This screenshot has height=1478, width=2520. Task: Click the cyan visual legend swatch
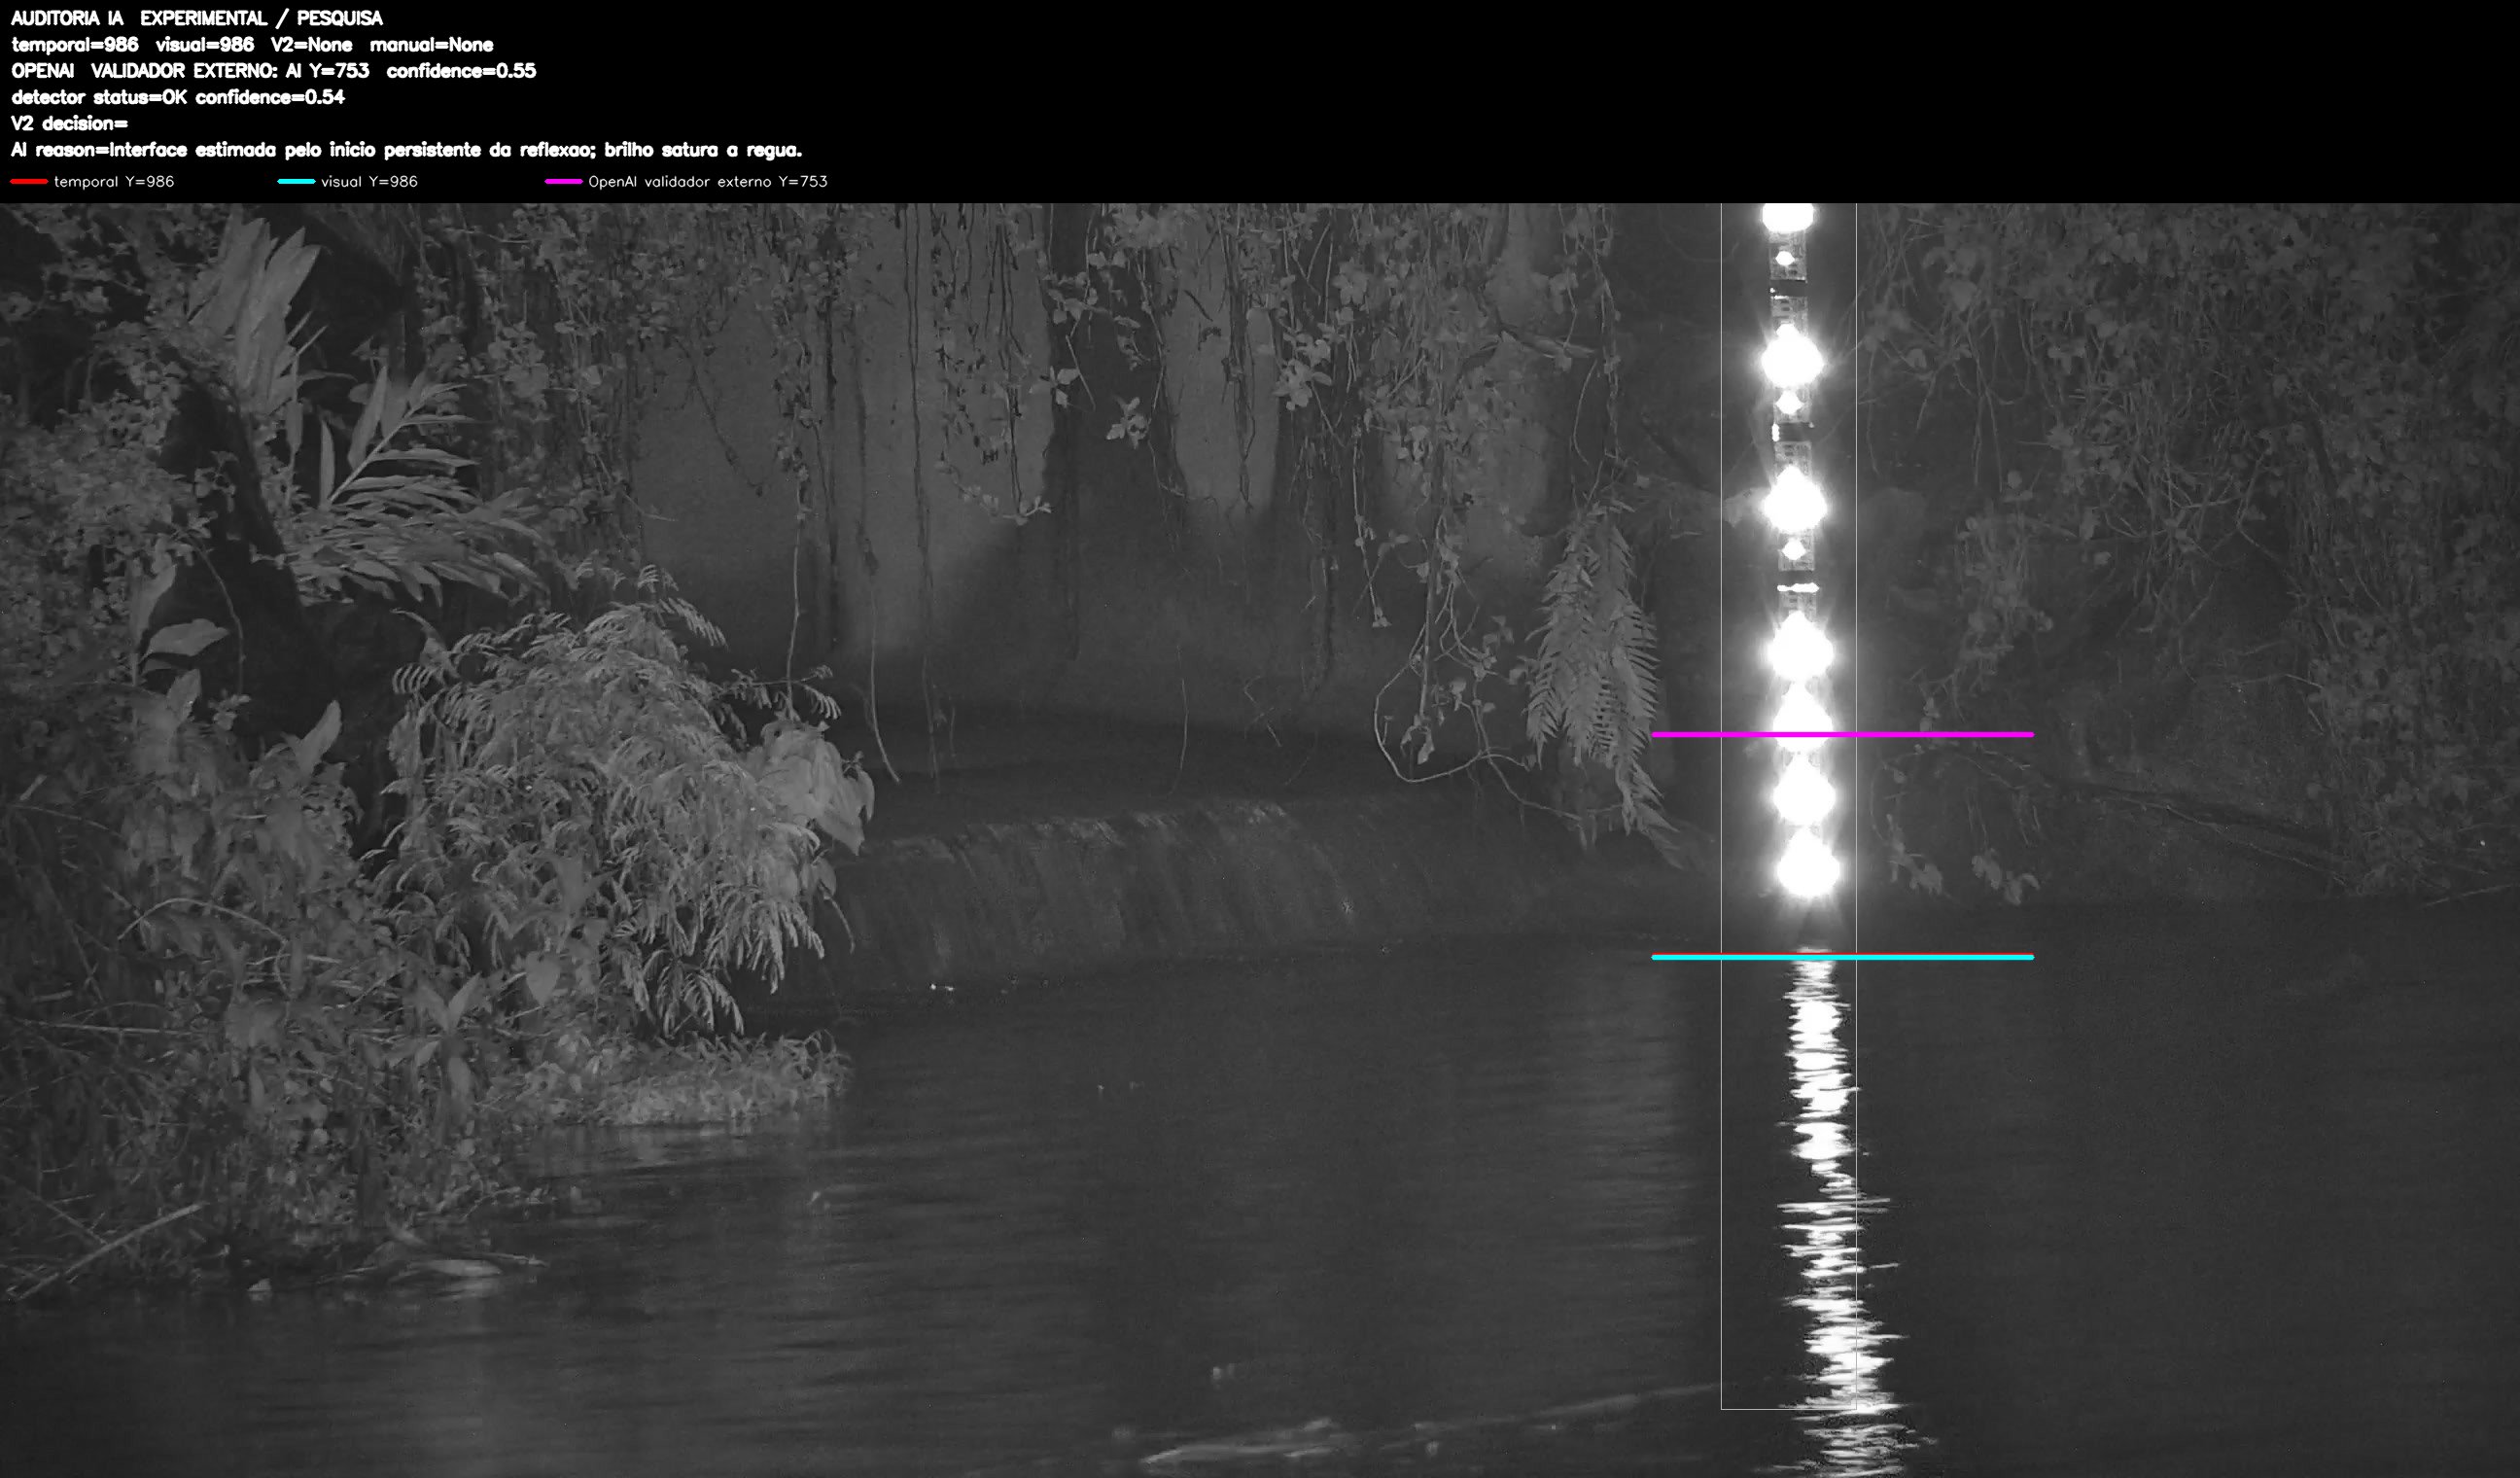(x=296, y=181)
